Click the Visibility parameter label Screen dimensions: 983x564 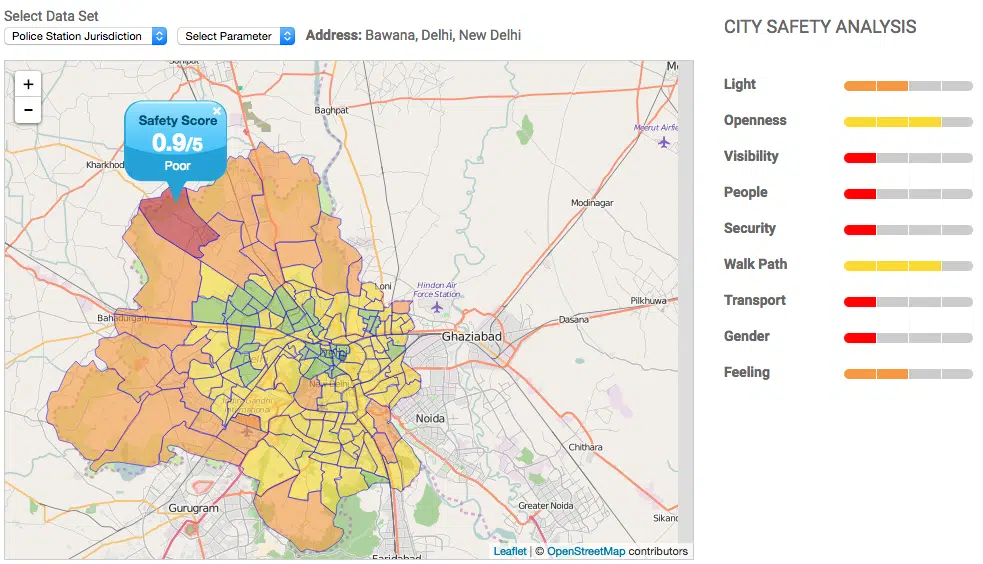[751, 157]
